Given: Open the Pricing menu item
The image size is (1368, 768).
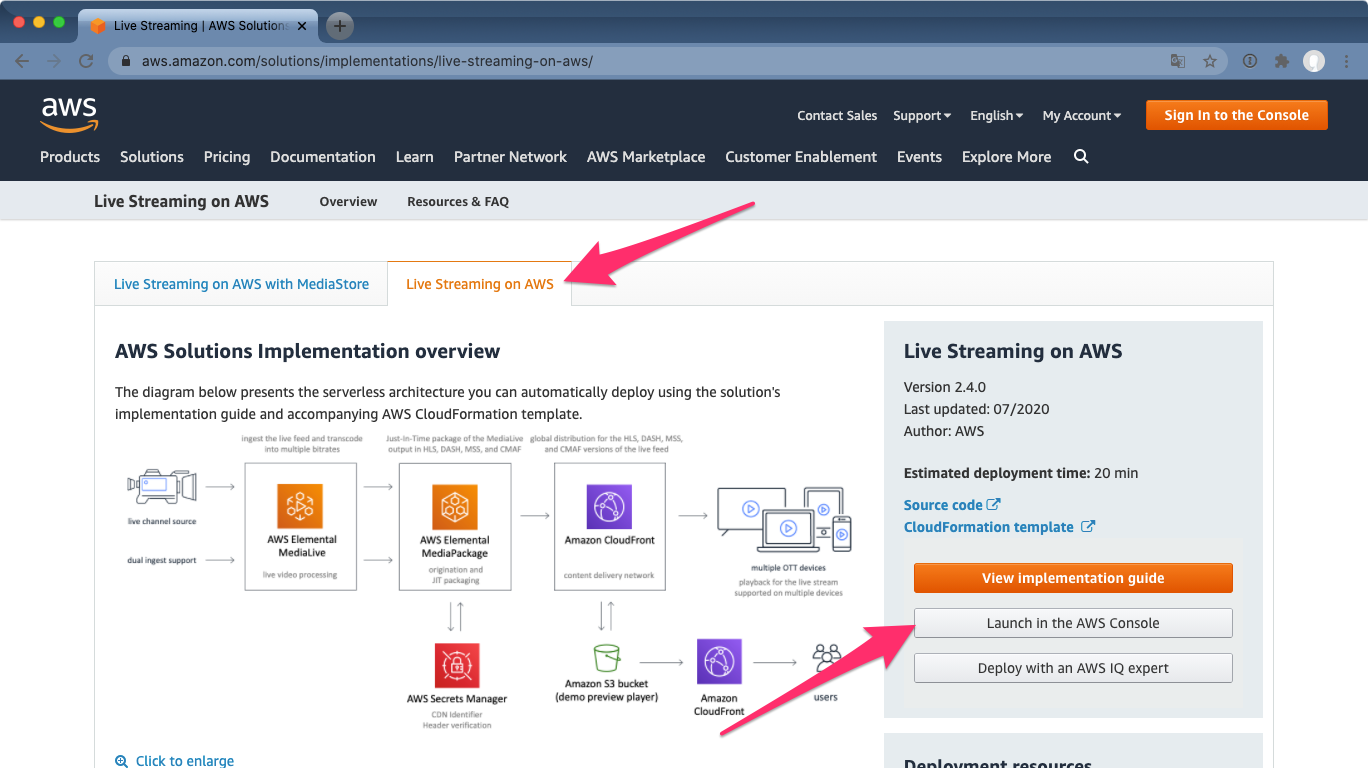Looking at the screenshot, I should coord(227,157).
